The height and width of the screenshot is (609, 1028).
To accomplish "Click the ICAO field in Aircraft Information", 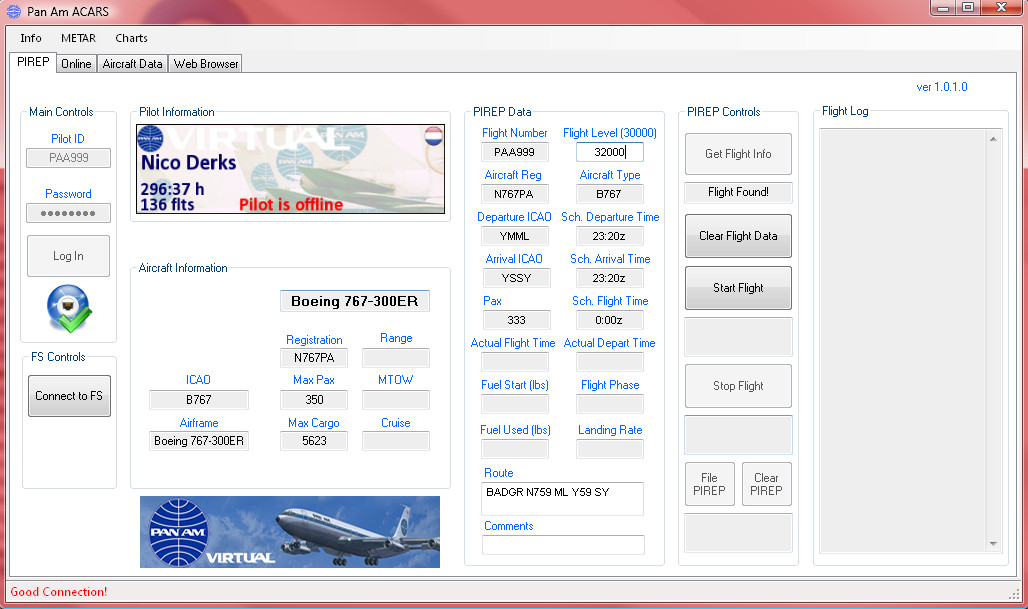I will [199, 399].
